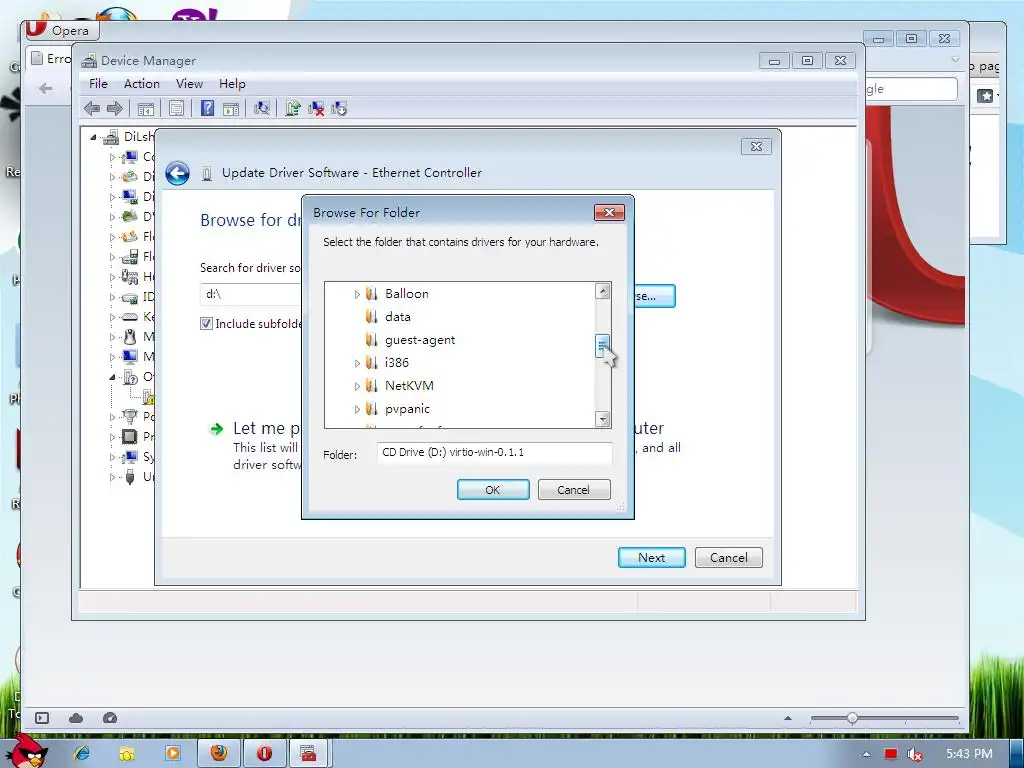Click the up arrow beside Opera zoom slider
1024x768 pixels.
[788, 718]
